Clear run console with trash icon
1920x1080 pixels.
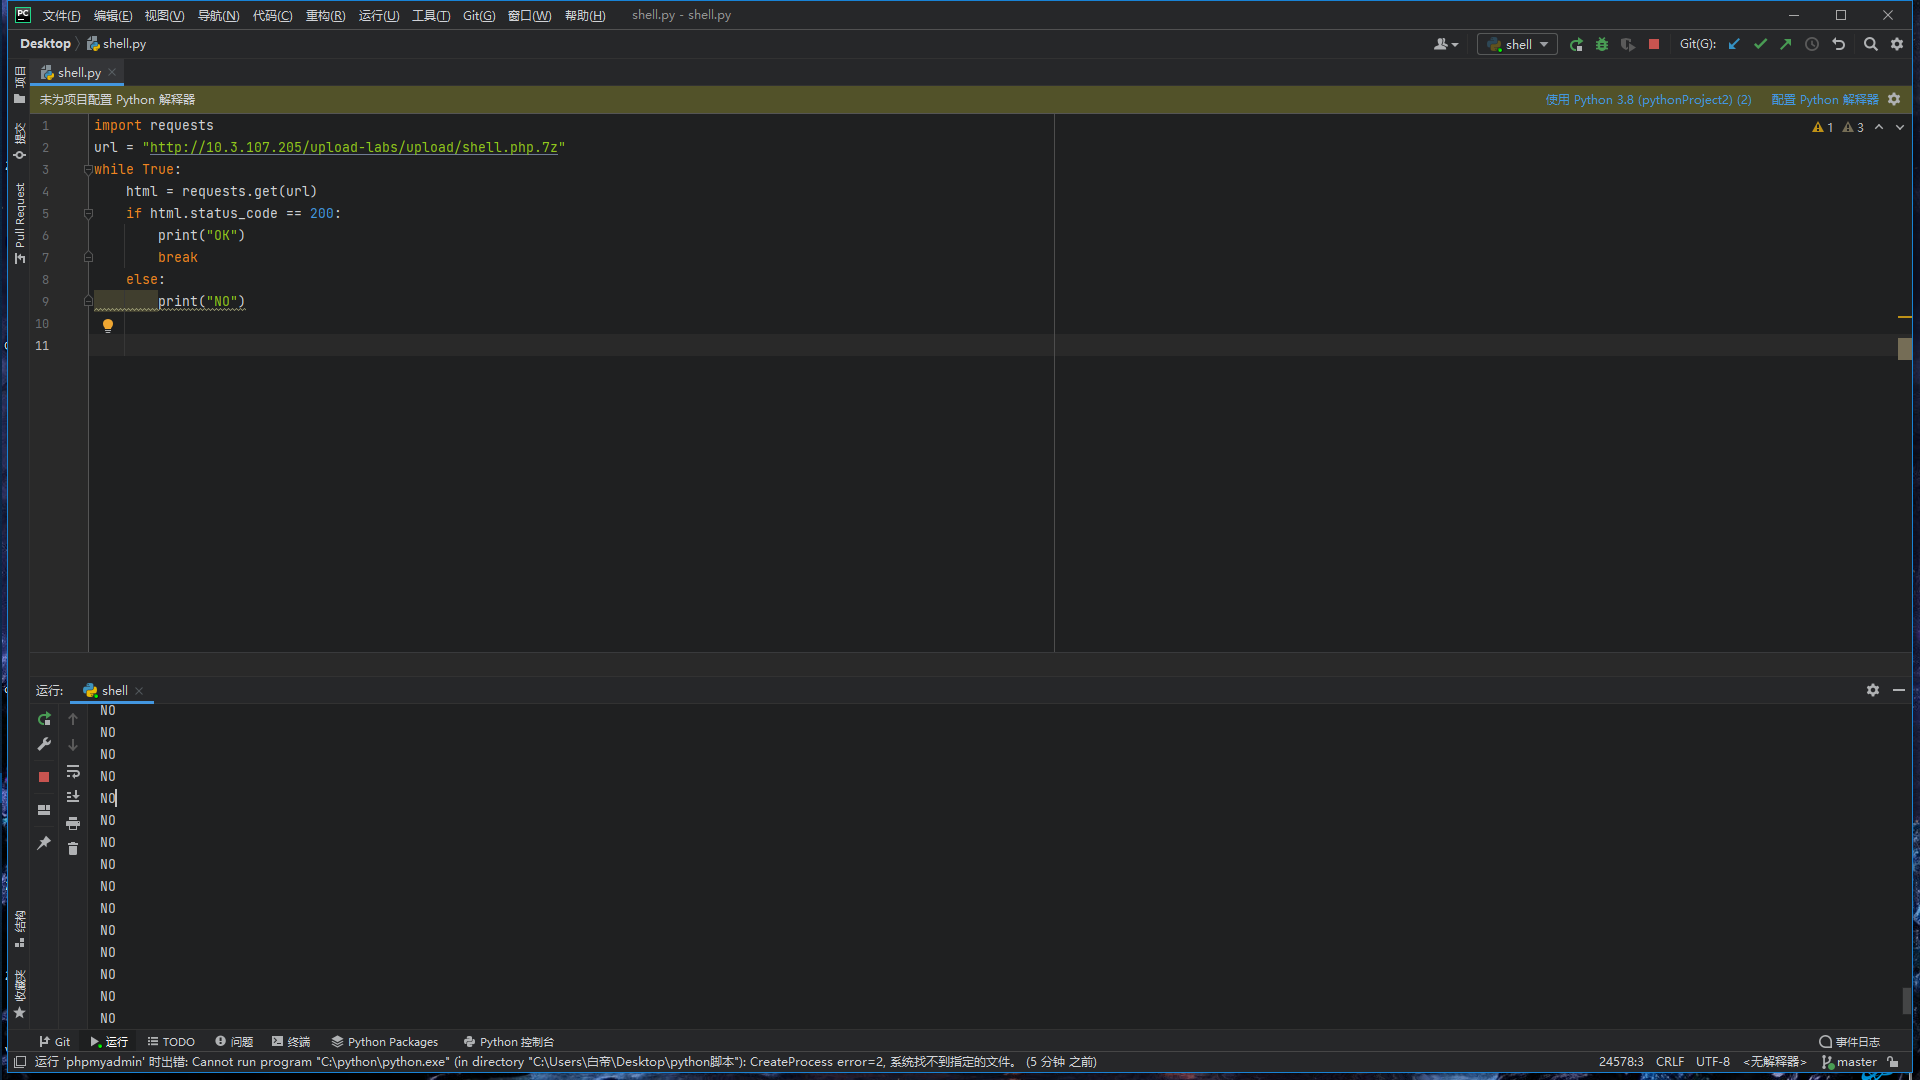(73, 849)
